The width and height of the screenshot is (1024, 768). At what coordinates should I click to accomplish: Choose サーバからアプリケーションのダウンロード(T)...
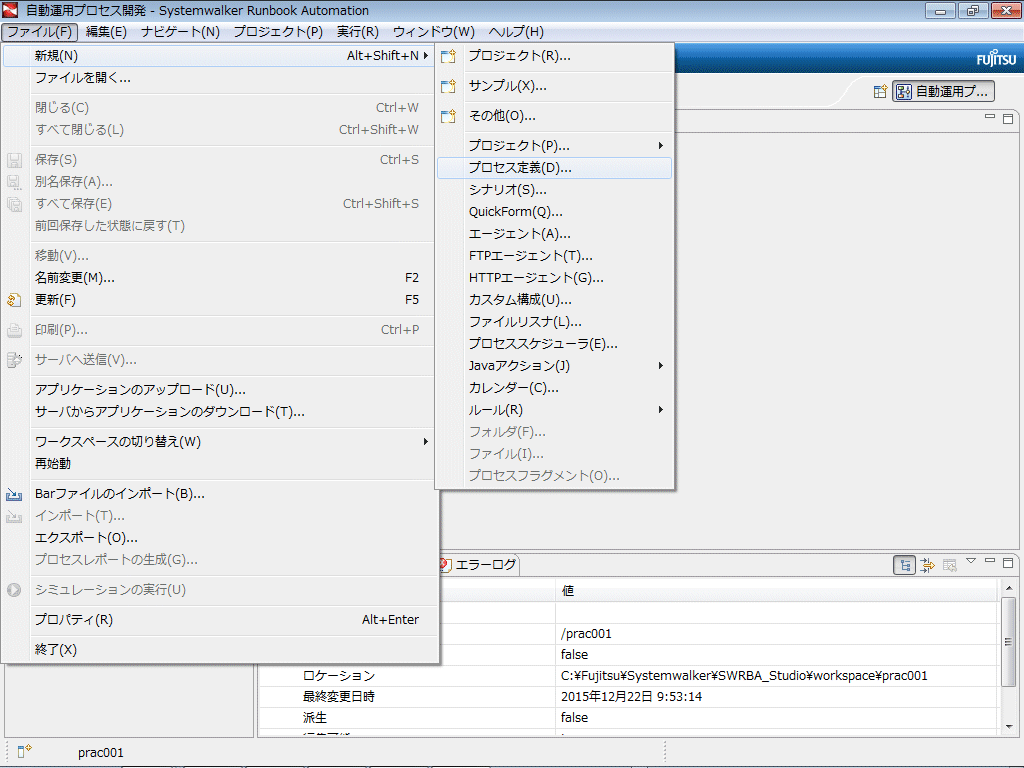coord(218,411)
